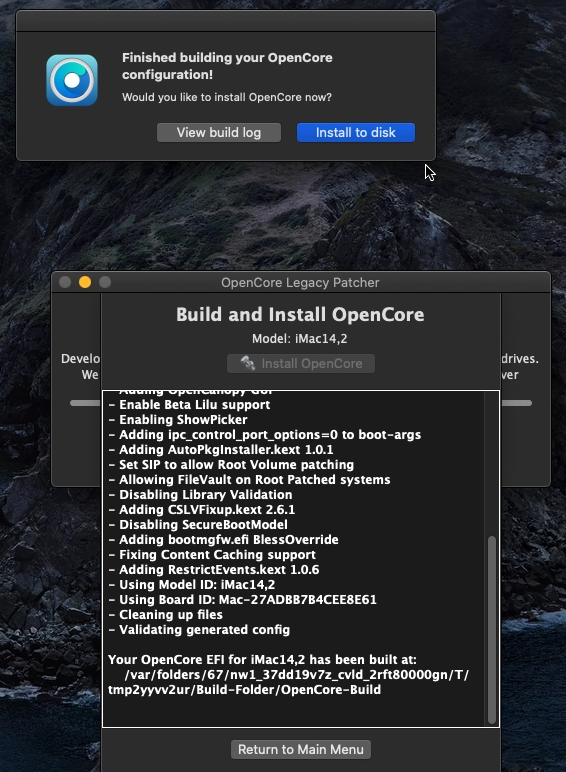Select log line 'Enable Beta Lilu support'
The height and width of the screenshot is (772, 566).
[189, 405]
